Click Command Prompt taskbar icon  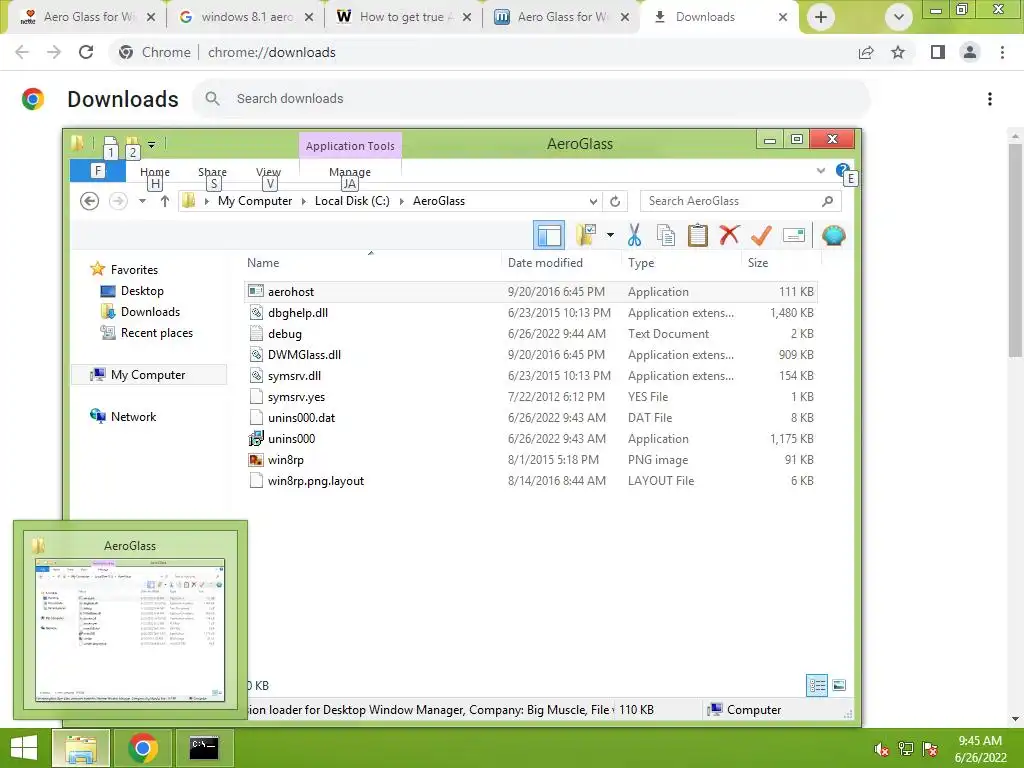click(204, 748)
